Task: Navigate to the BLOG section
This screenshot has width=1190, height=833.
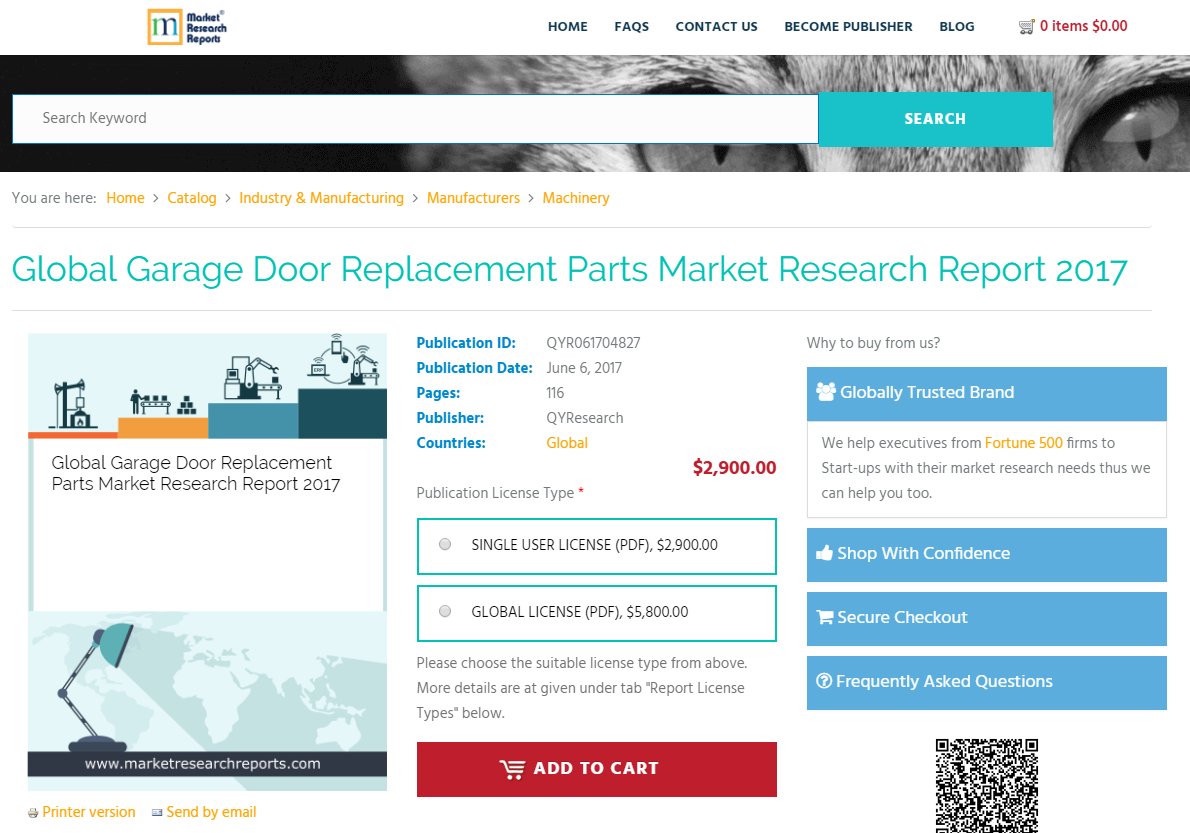Action: click(956, 27)
